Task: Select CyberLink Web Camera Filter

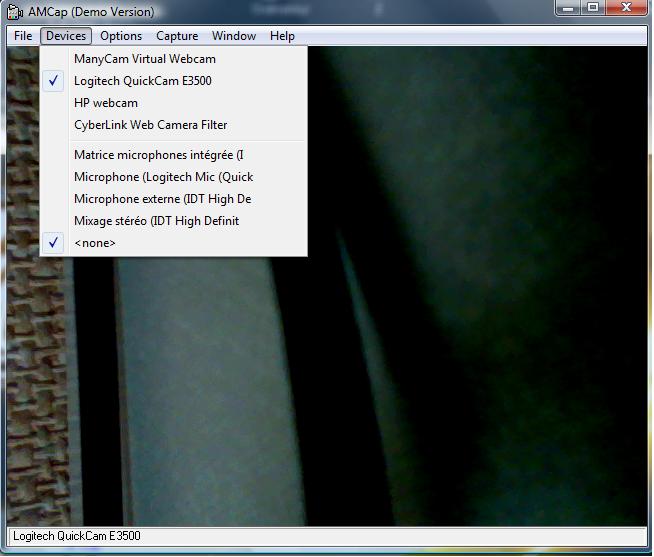Action: coord(174,125)
